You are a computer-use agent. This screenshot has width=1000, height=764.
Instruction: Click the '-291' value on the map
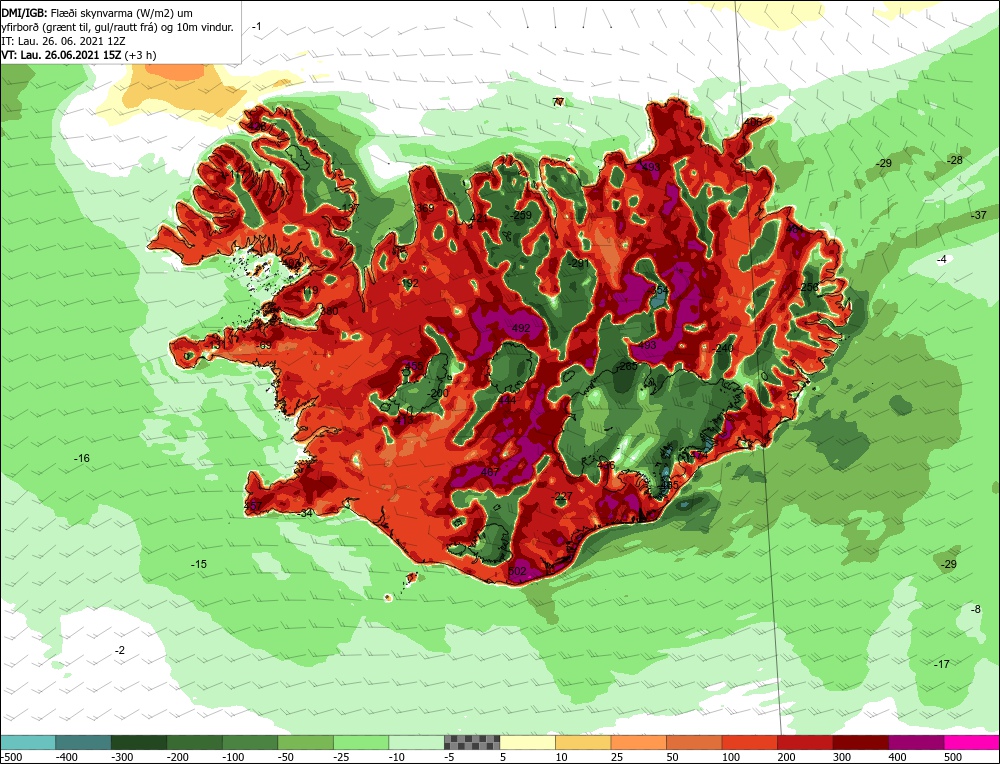pyautogui.click(x=579, y=263)
